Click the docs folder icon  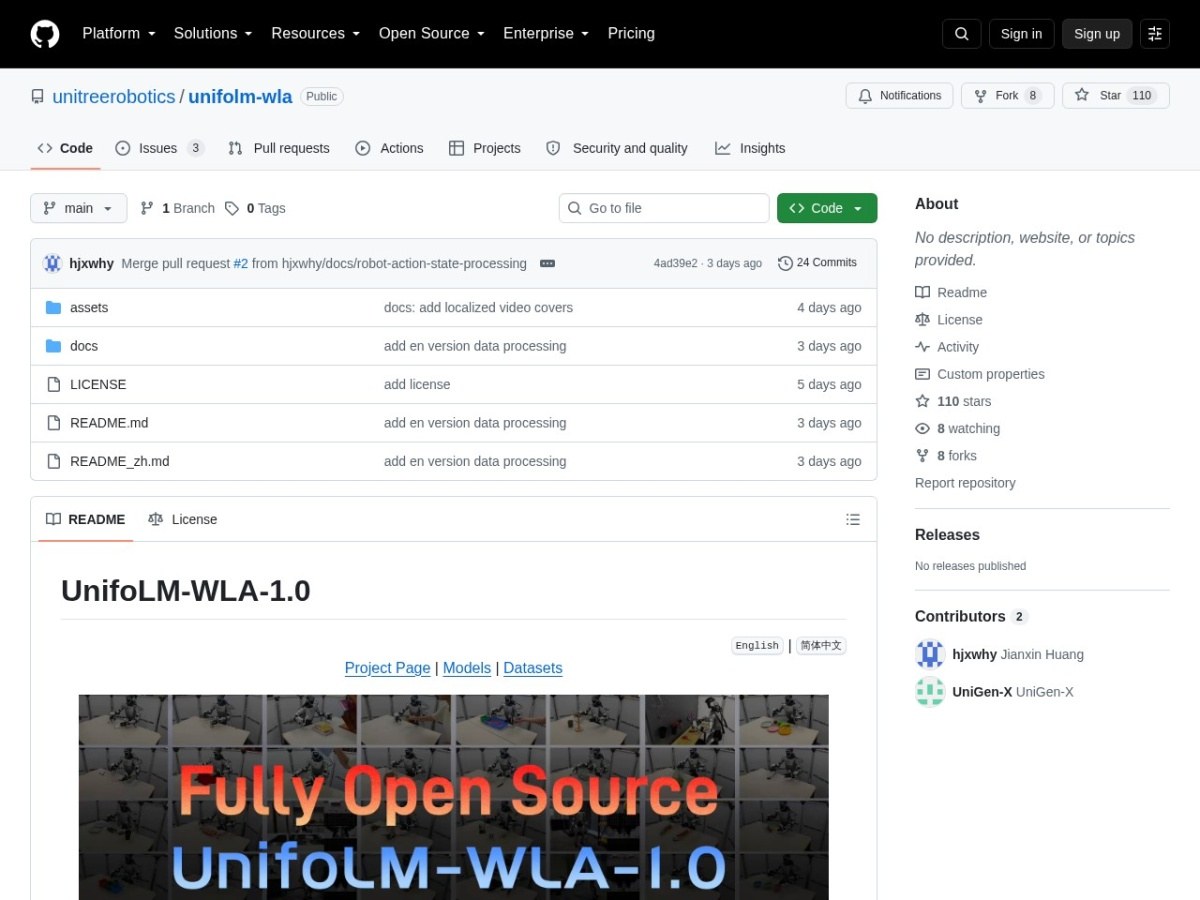click(x=53, y=346)
